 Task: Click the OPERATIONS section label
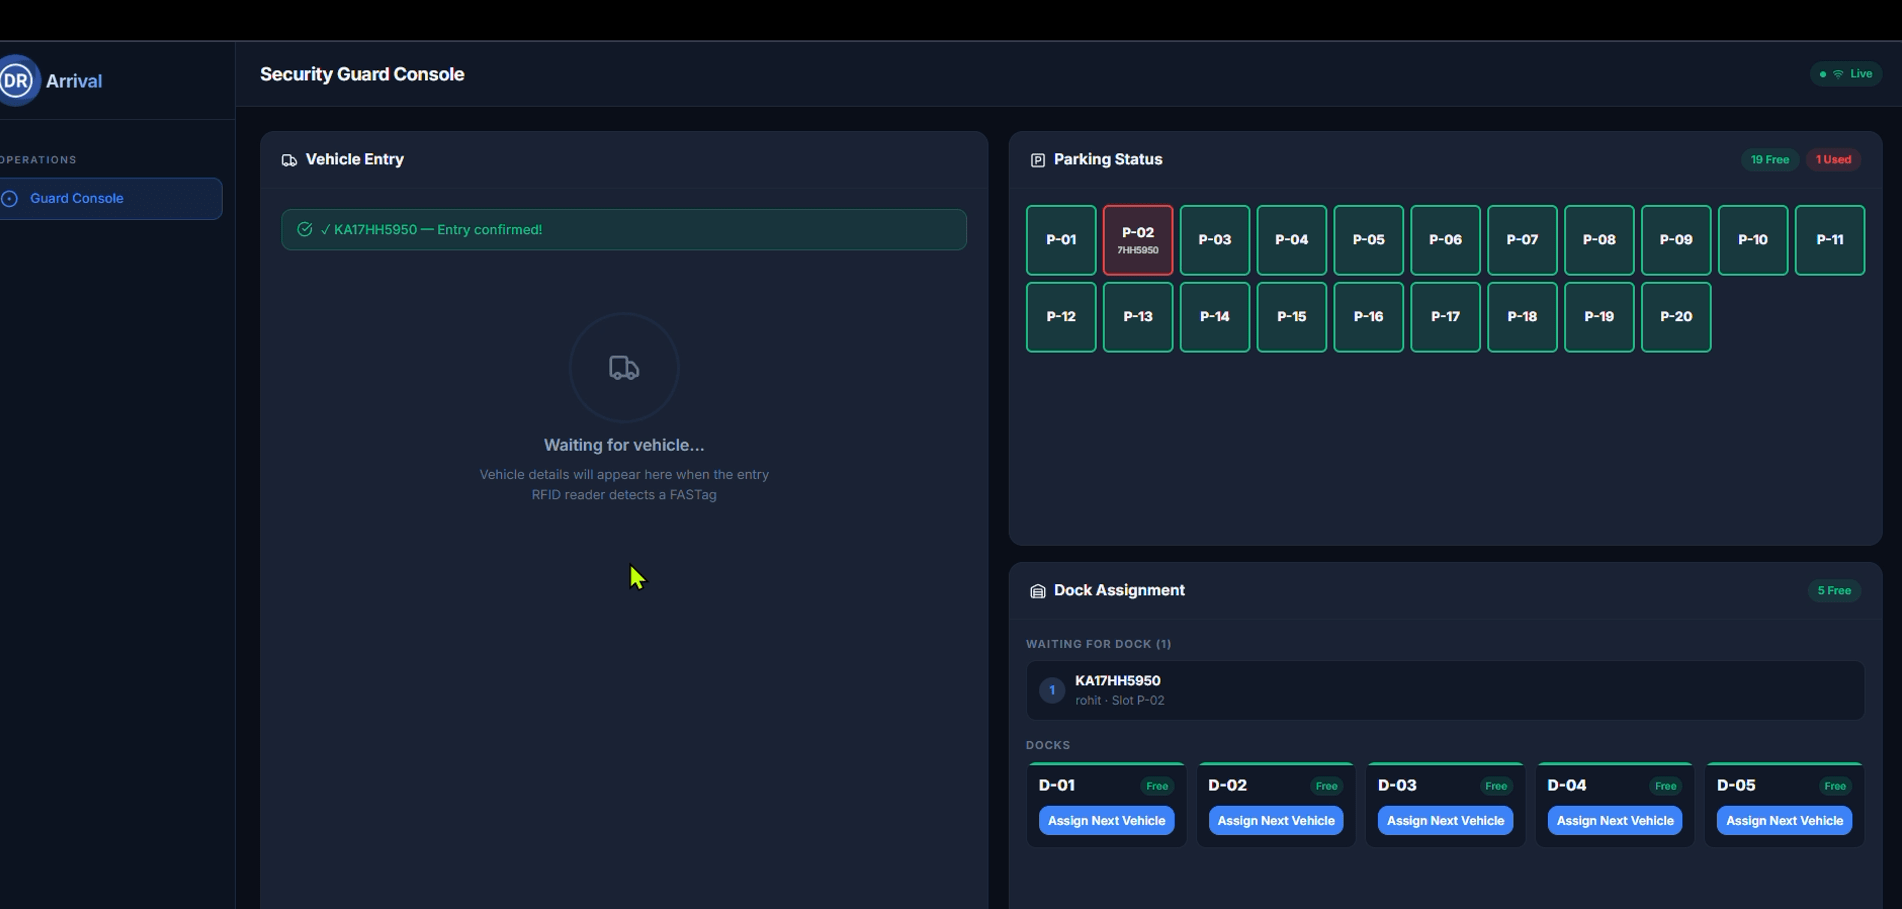tap(38, 160)
